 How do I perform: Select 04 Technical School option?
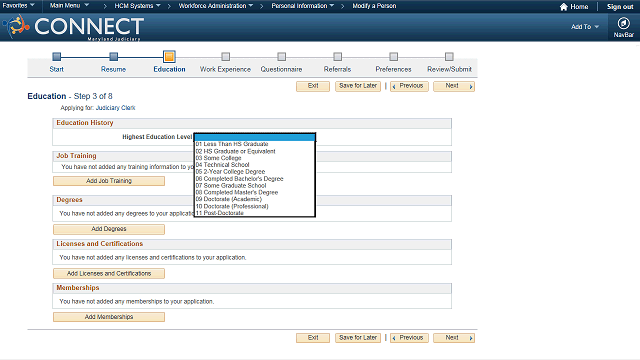point(255,165)
